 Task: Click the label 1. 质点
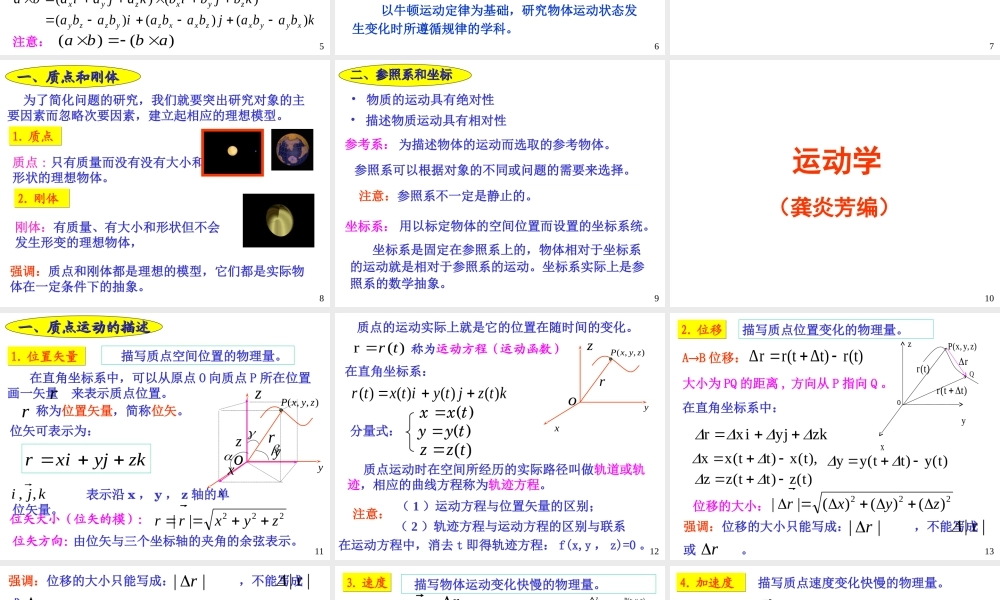coord(35,136)
